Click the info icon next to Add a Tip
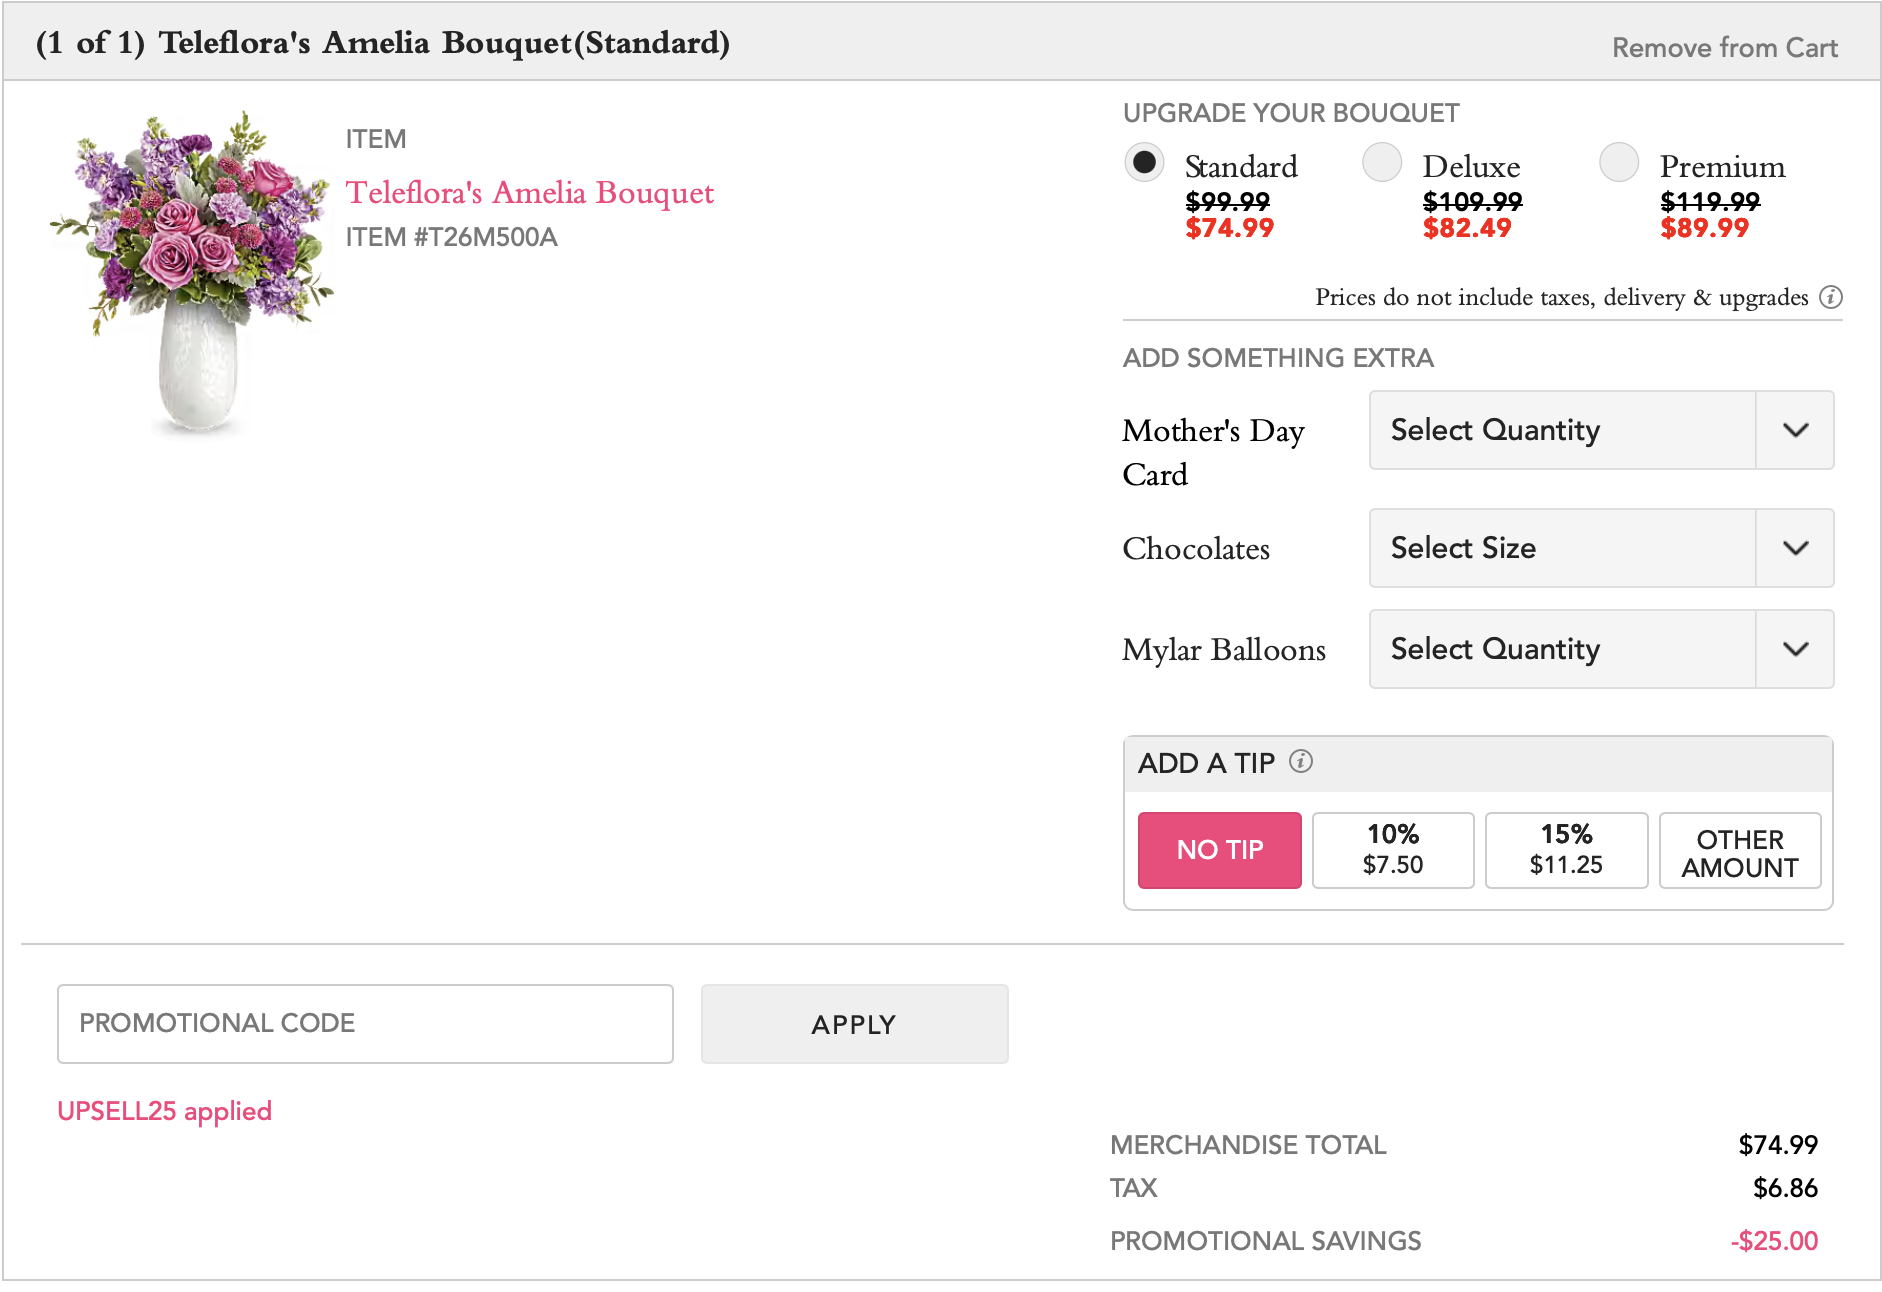This screenshot has height=1292, width=1882. click(x=1300, y=762)
